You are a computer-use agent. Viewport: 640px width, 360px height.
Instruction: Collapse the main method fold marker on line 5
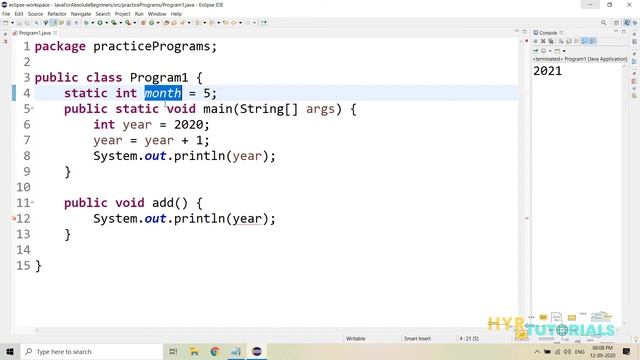point(32,109)
